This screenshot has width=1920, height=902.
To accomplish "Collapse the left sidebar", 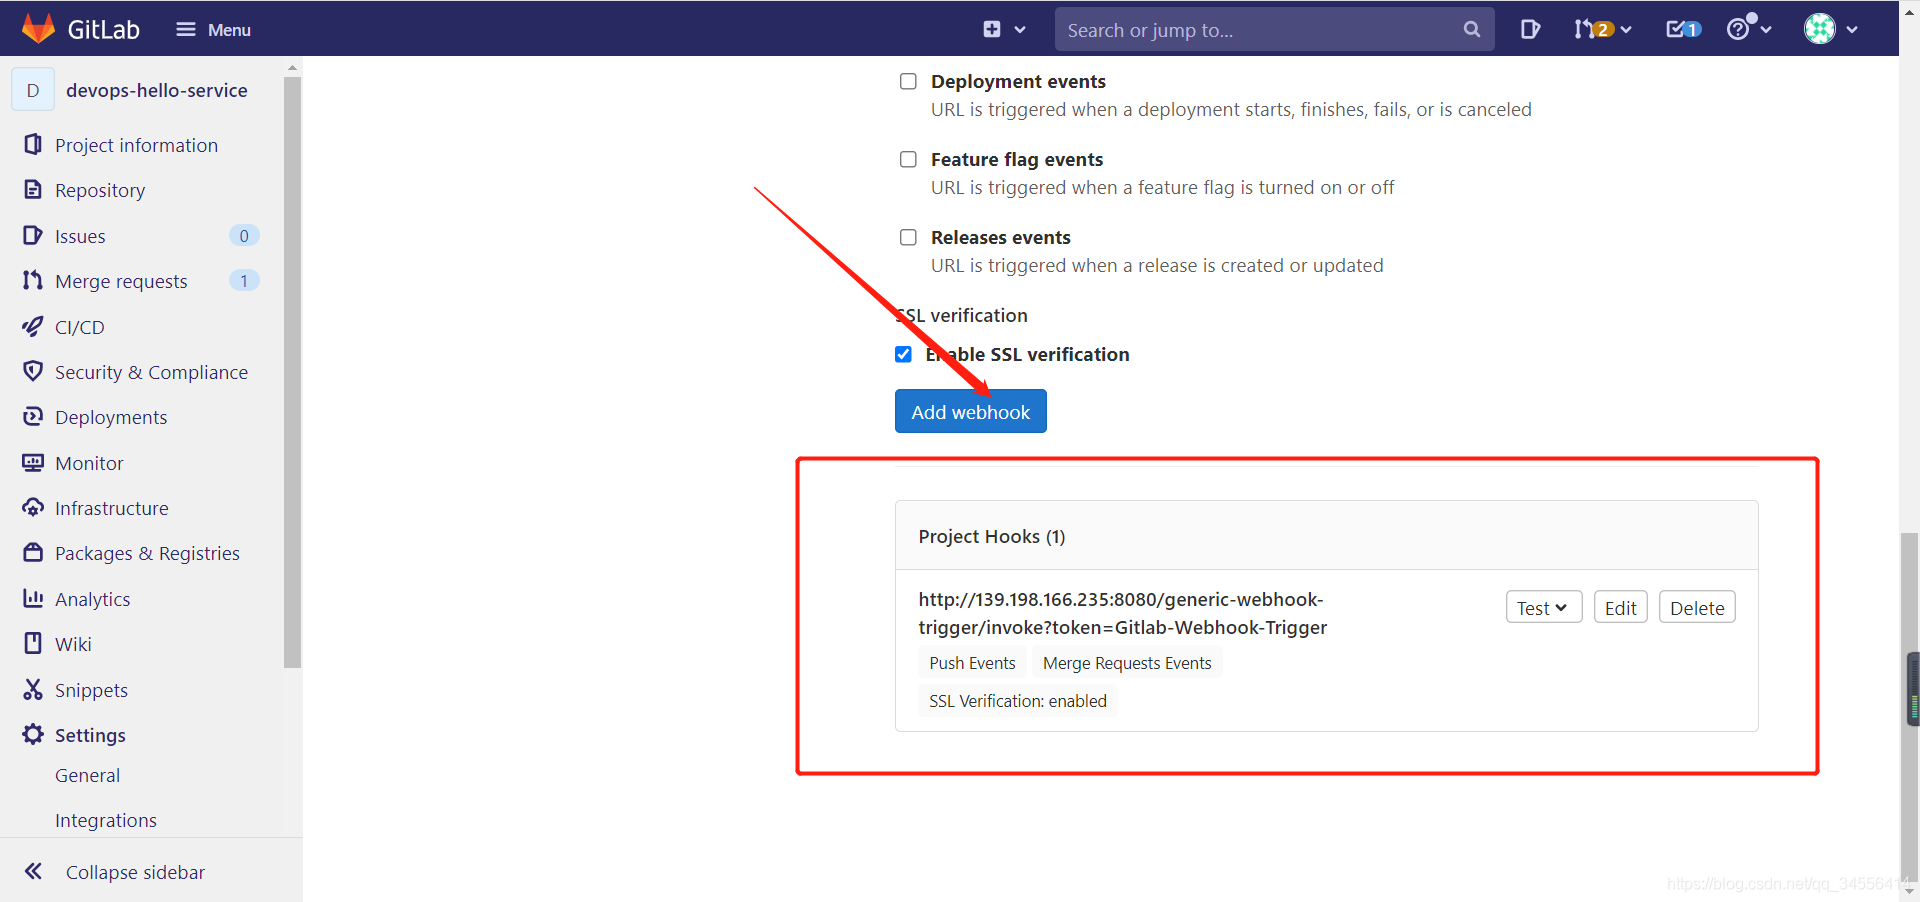I will pos(134,871).
